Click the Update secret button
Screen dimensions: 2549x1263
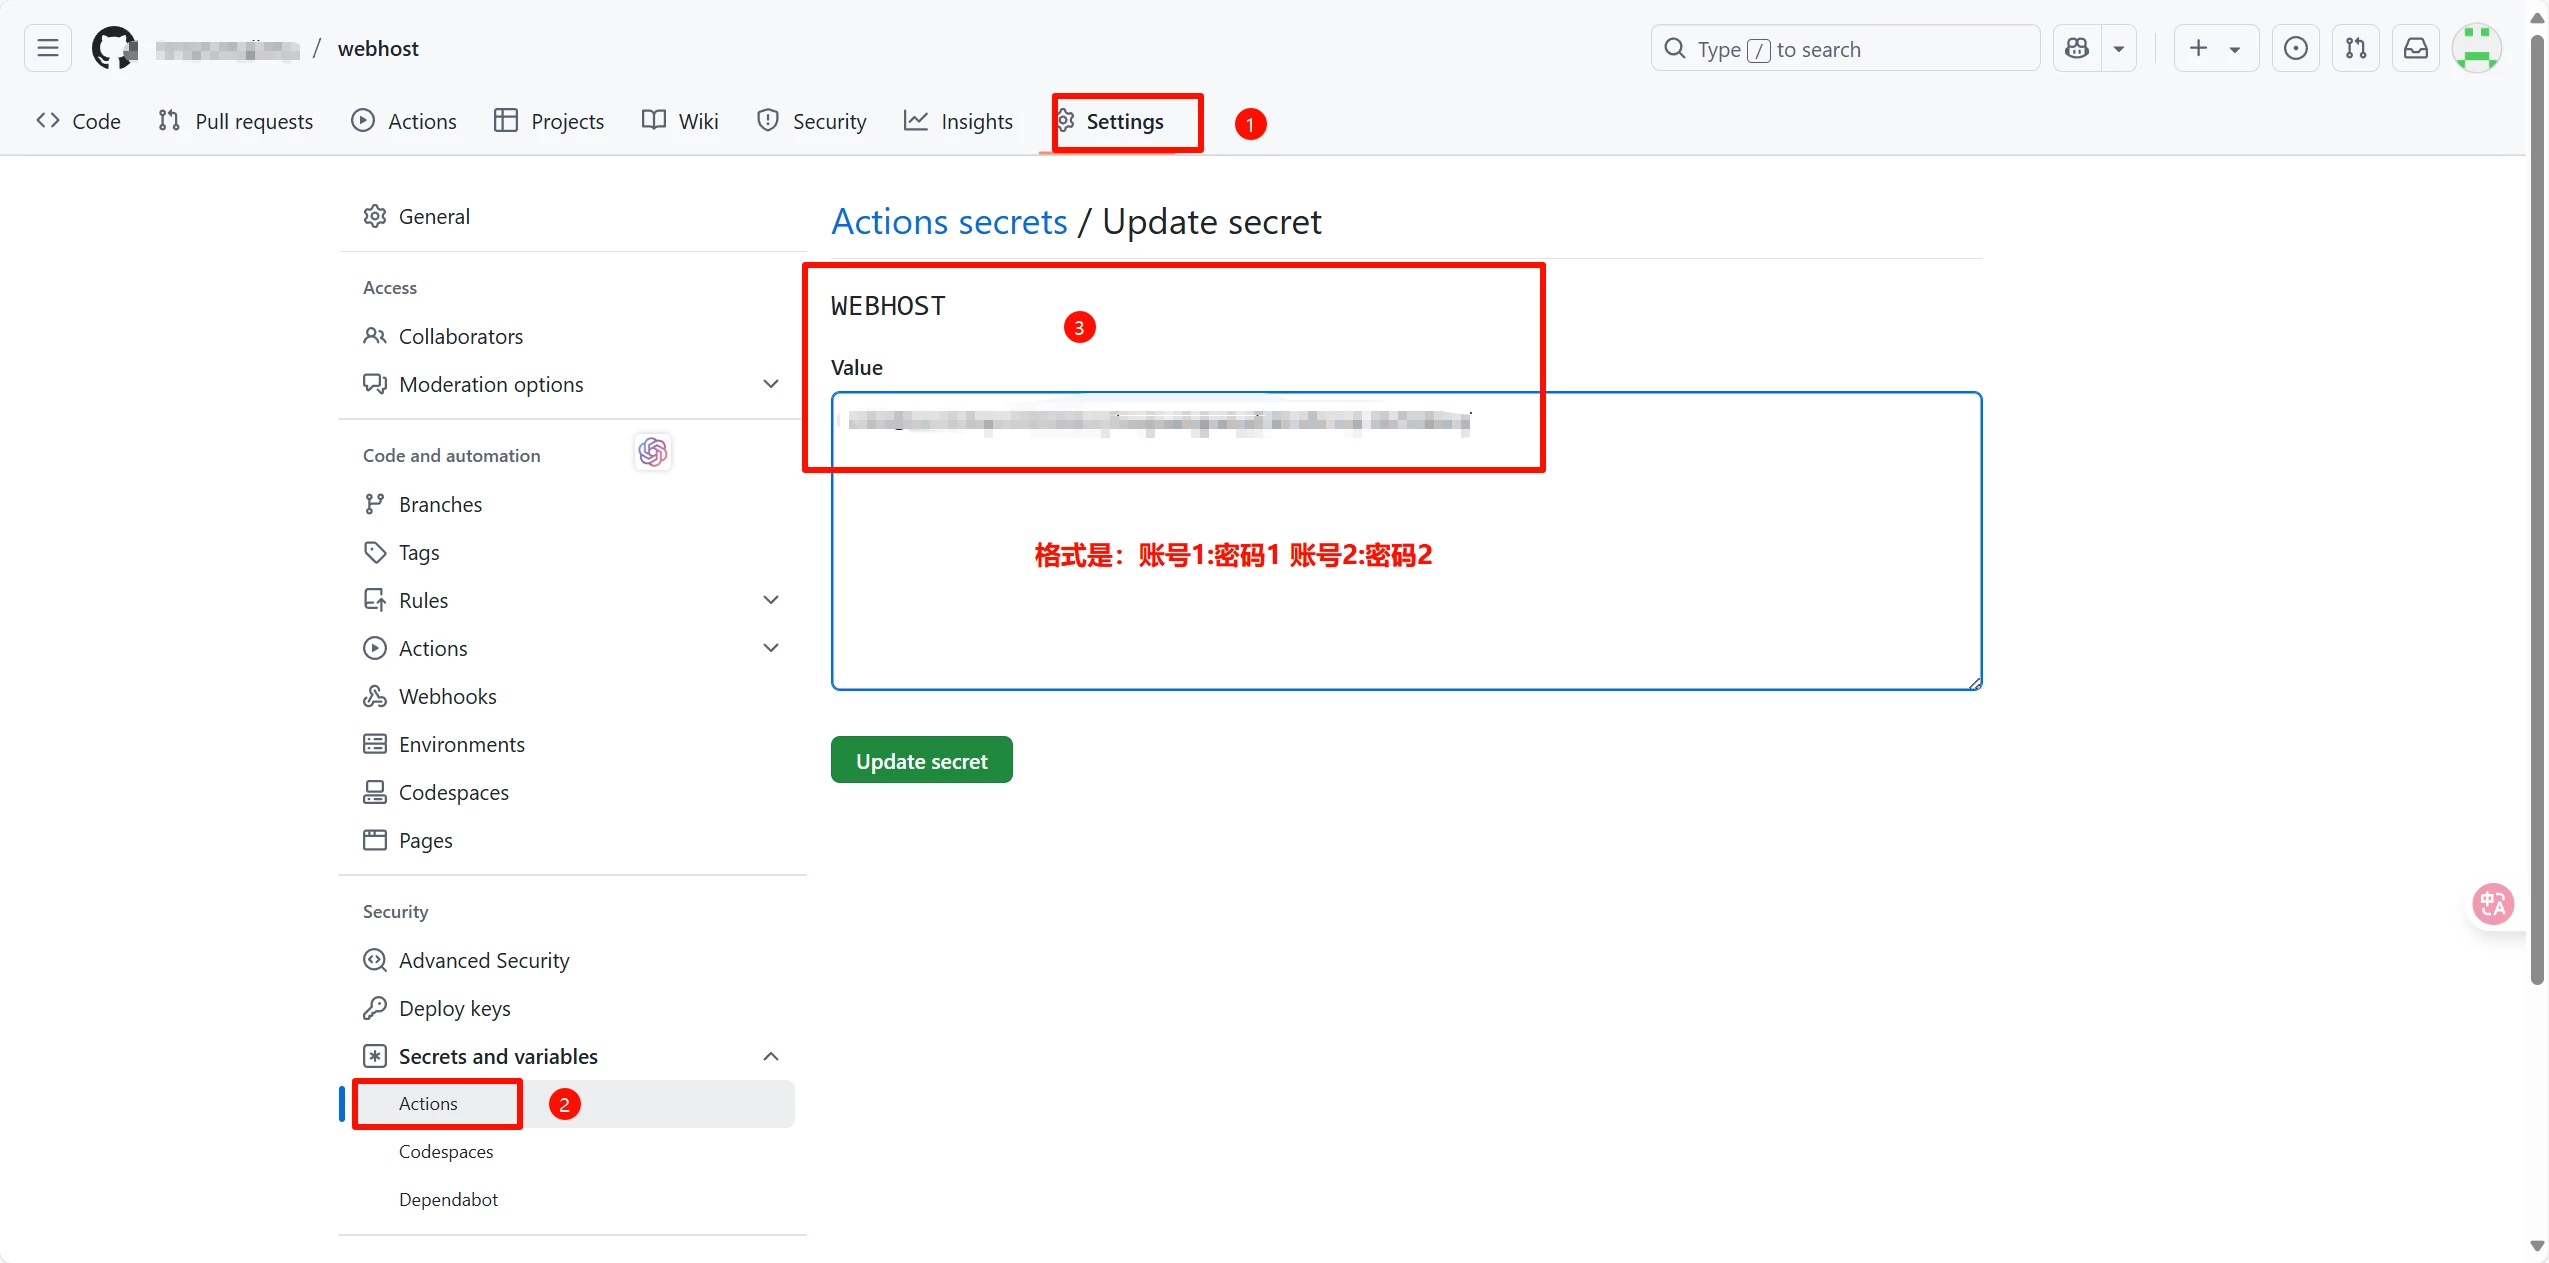pos(921,761)
